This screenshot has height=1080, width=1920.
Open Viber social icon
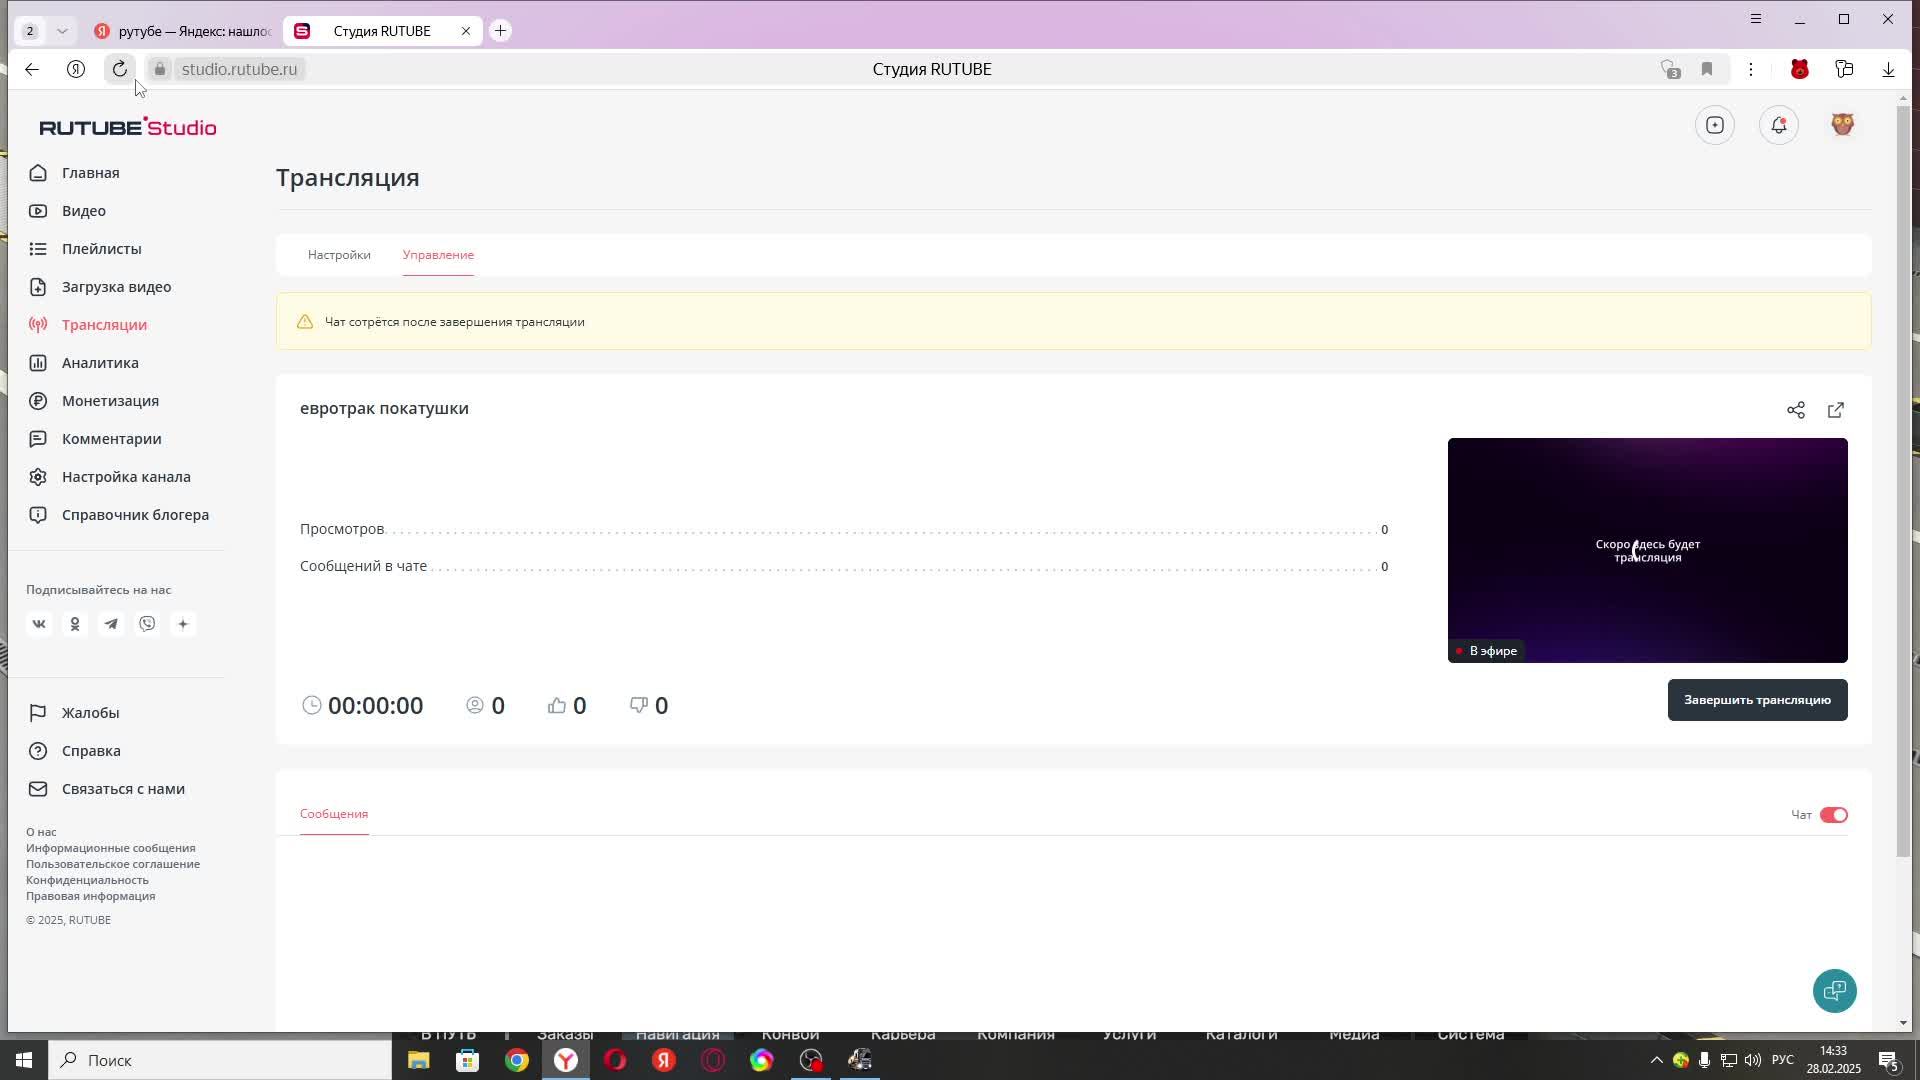147,624
